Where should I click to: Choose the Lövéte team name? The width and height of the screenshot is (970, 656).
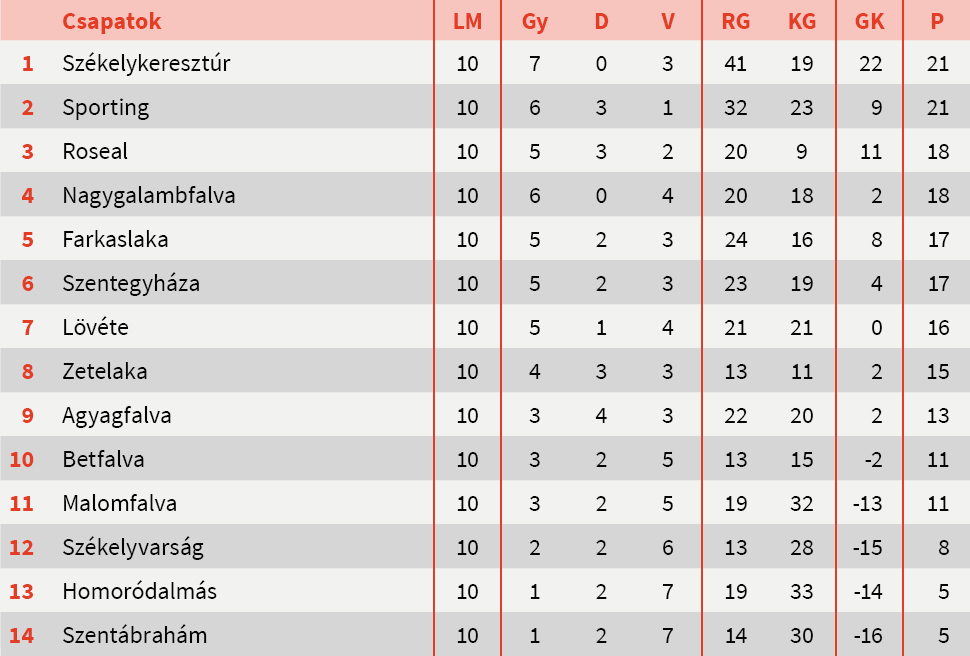pos(95,328)
